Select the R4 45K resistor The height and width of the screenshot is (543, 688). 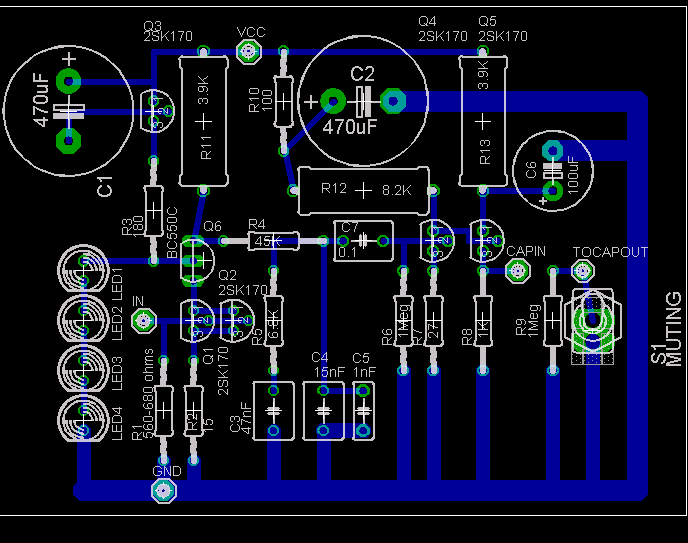click(x=274, y=241)
